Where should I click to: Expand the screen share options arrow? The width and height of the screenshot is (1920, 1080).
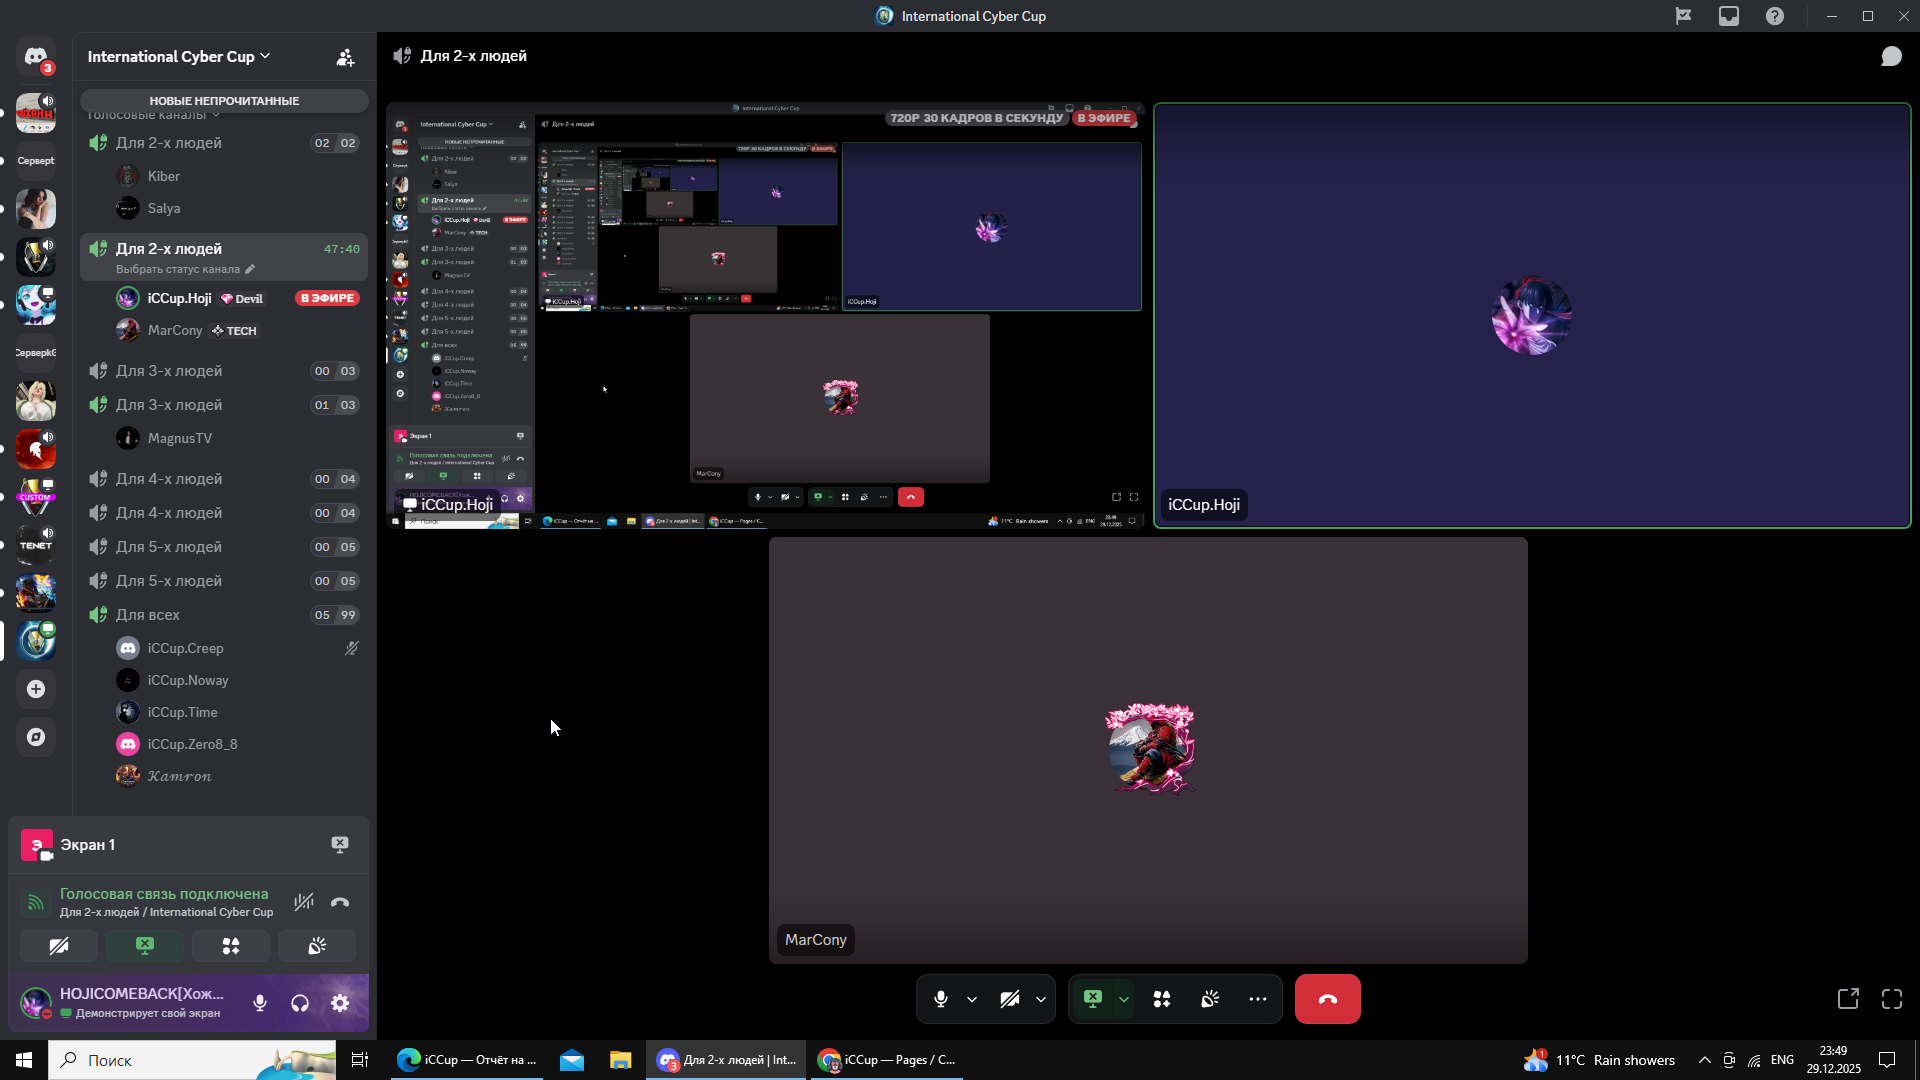pyautogui.click(x=1124, y=999)
